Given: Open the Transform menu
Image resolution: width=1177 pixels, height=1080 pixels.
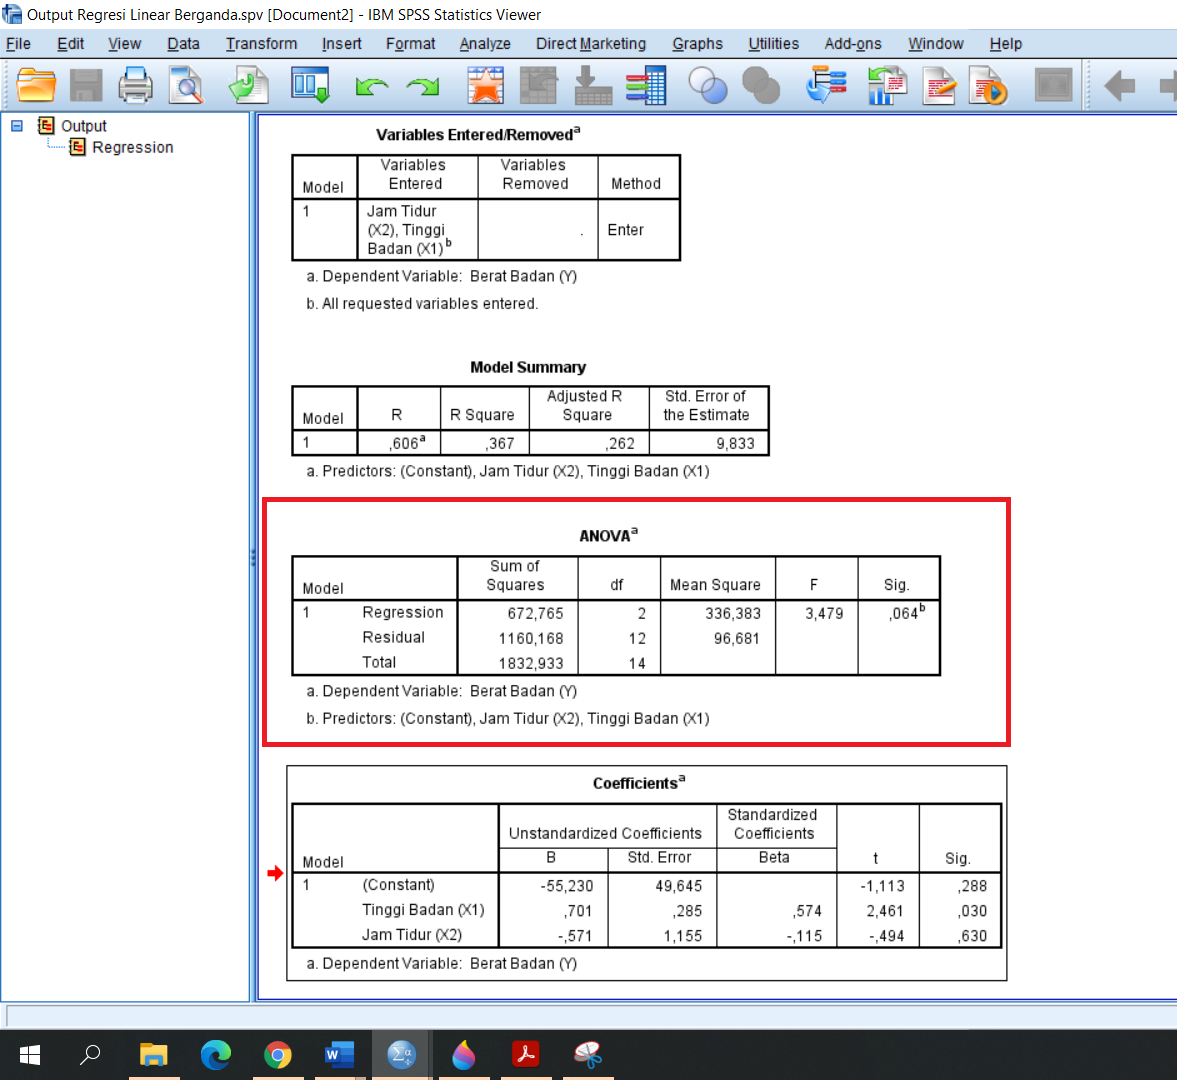Looking at the screenshot, I should click(x=261, y=44).
